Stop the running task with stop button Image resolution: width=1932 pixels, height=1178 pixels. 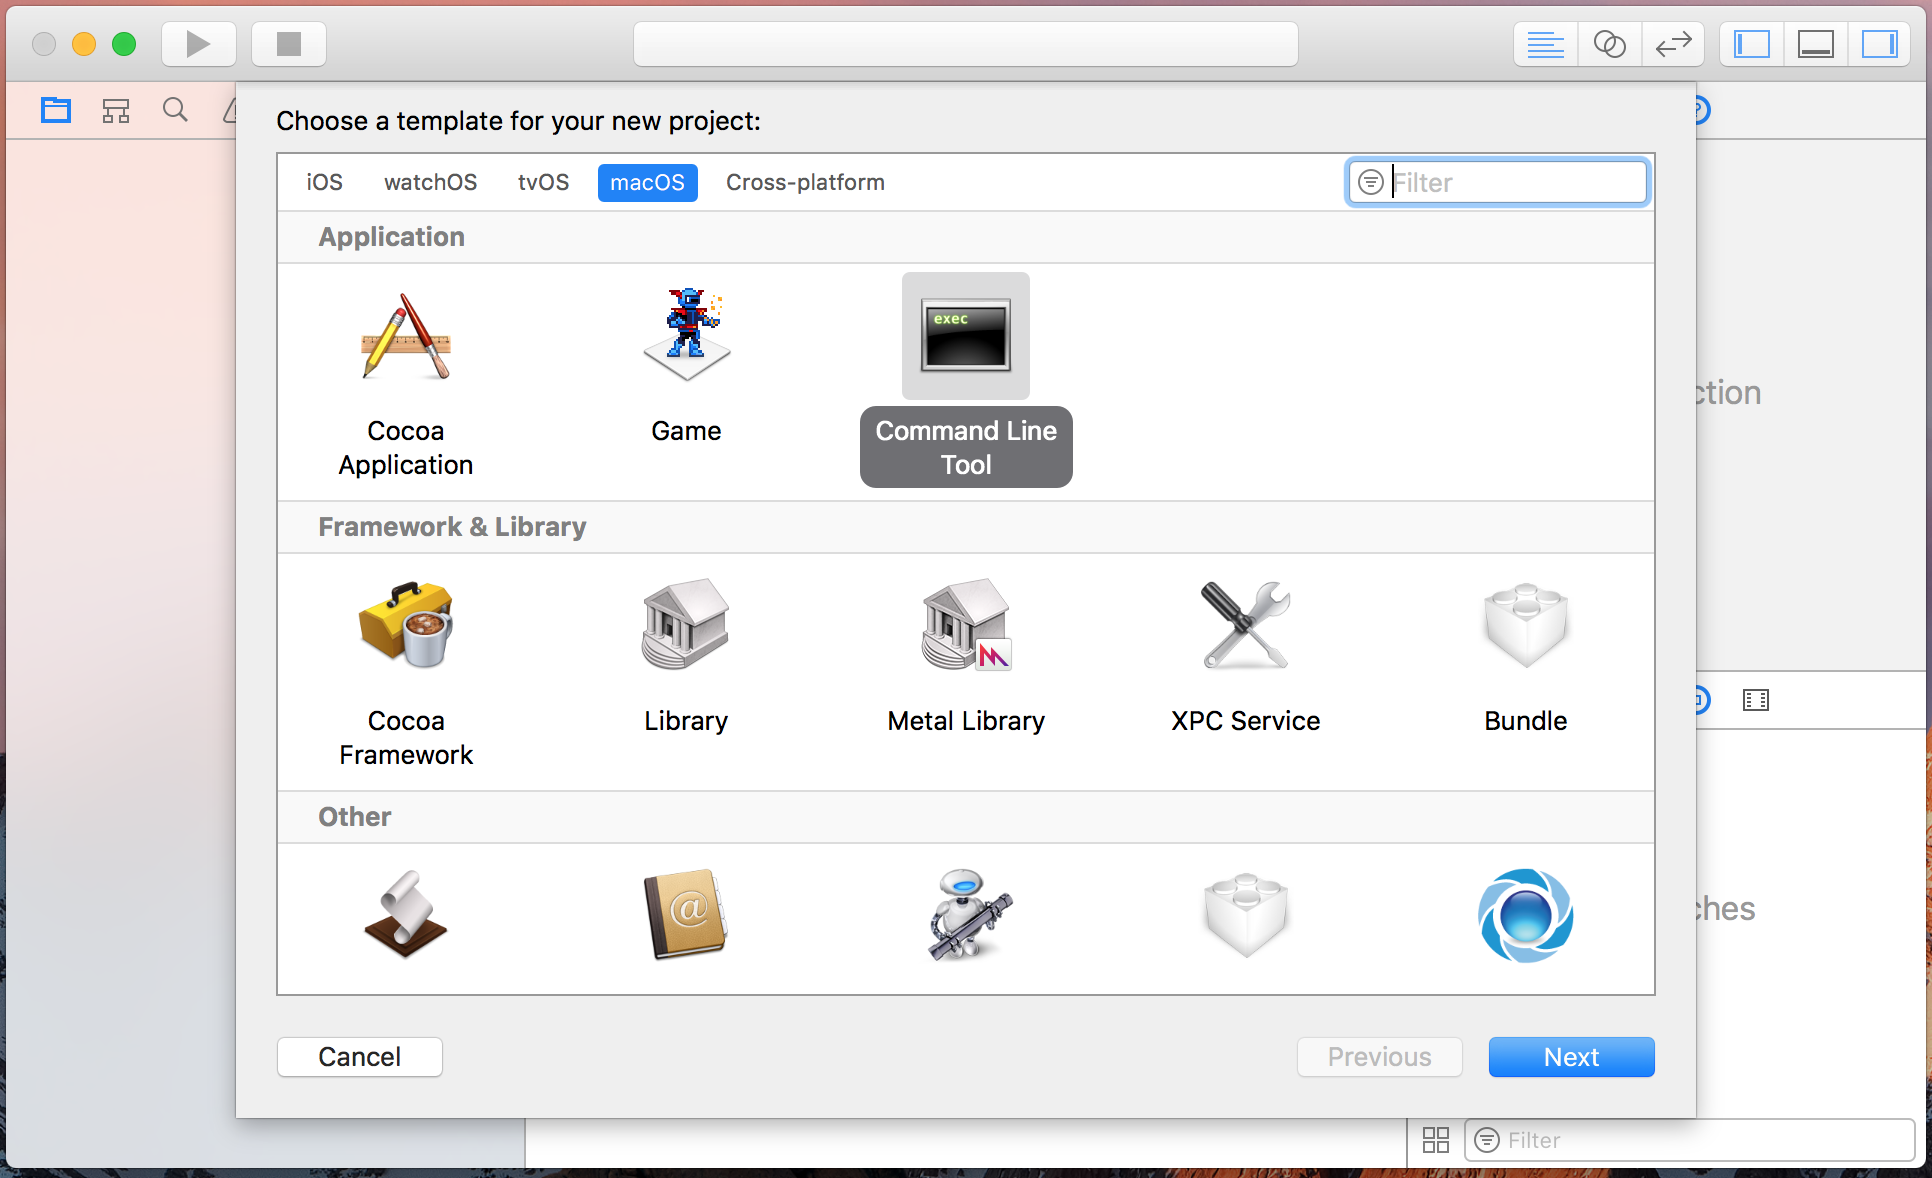pyautogui.click(x=289, y=44)
